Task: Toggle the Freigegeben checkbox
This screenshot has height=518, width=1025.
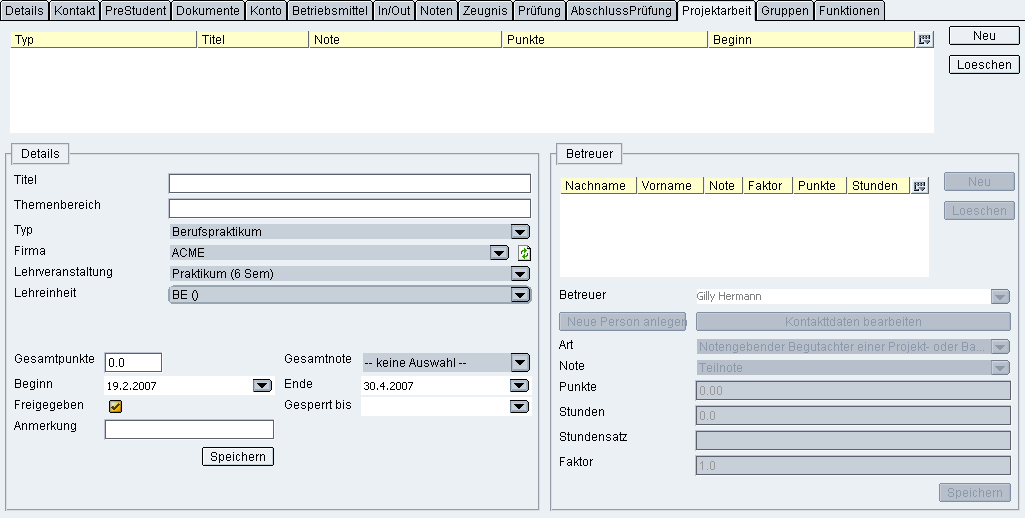Action: tap(115, 406)
